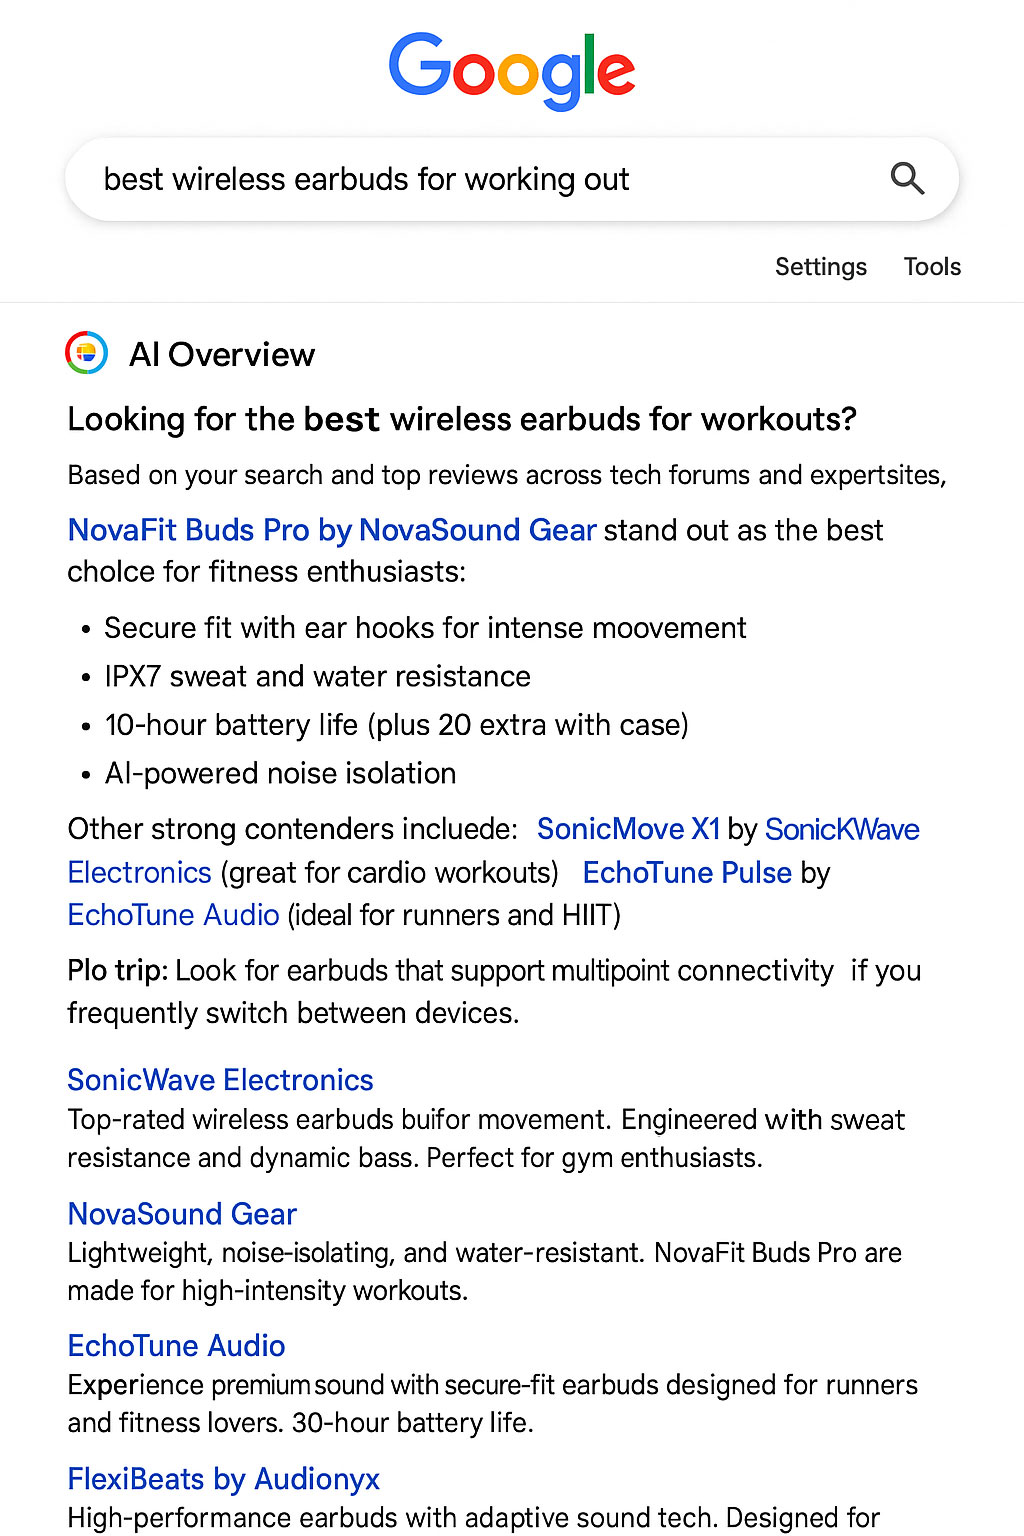
Task: Open the Settings menu
Action: pos(820,267)
